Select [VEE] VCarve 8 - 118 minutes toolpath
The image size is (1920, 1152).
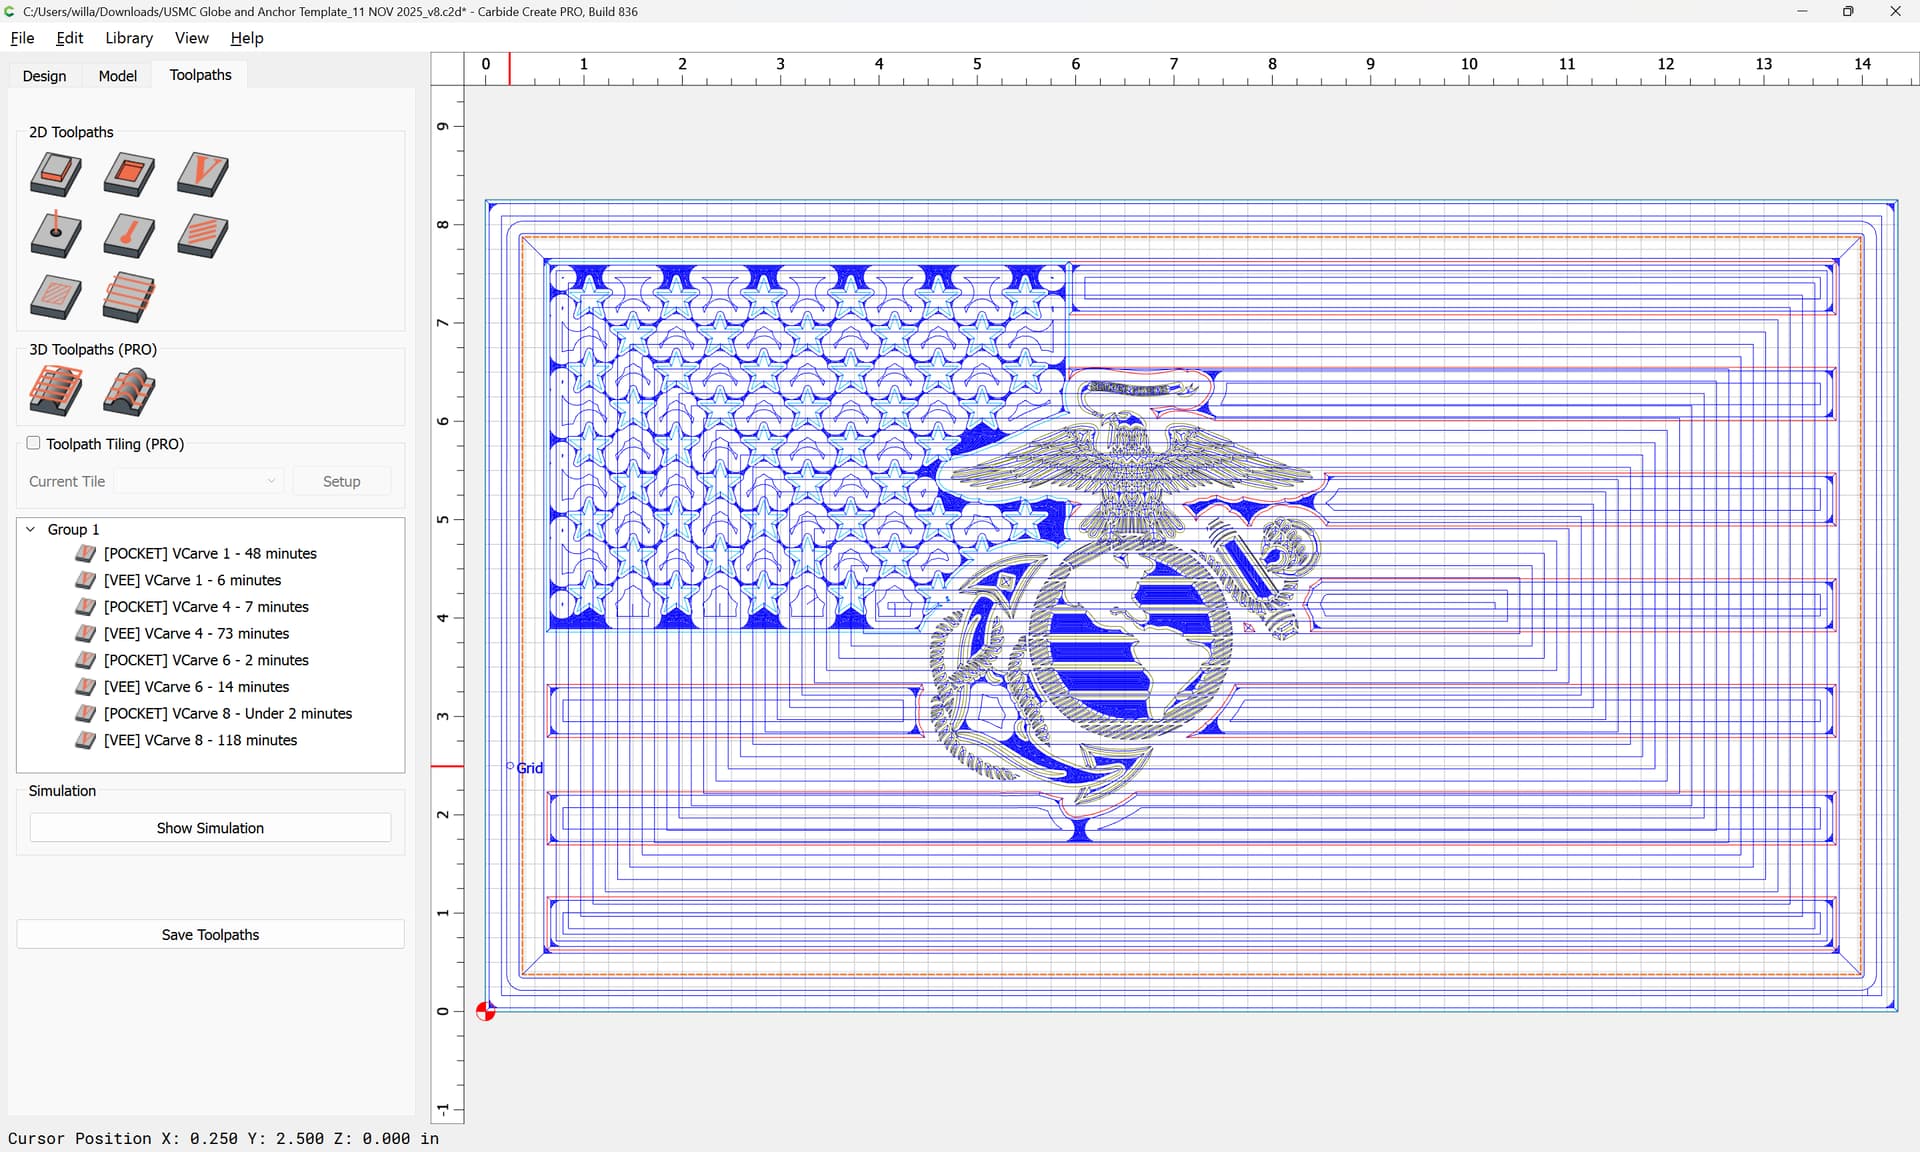pos(200,740)
